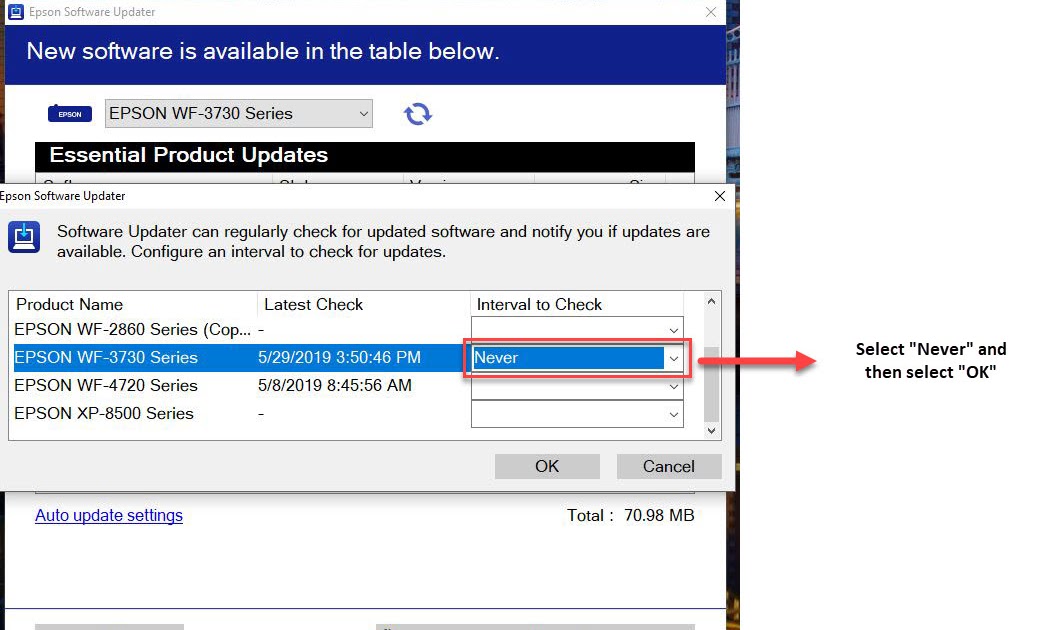Close the interval settings dialog

tap(719, 196)
